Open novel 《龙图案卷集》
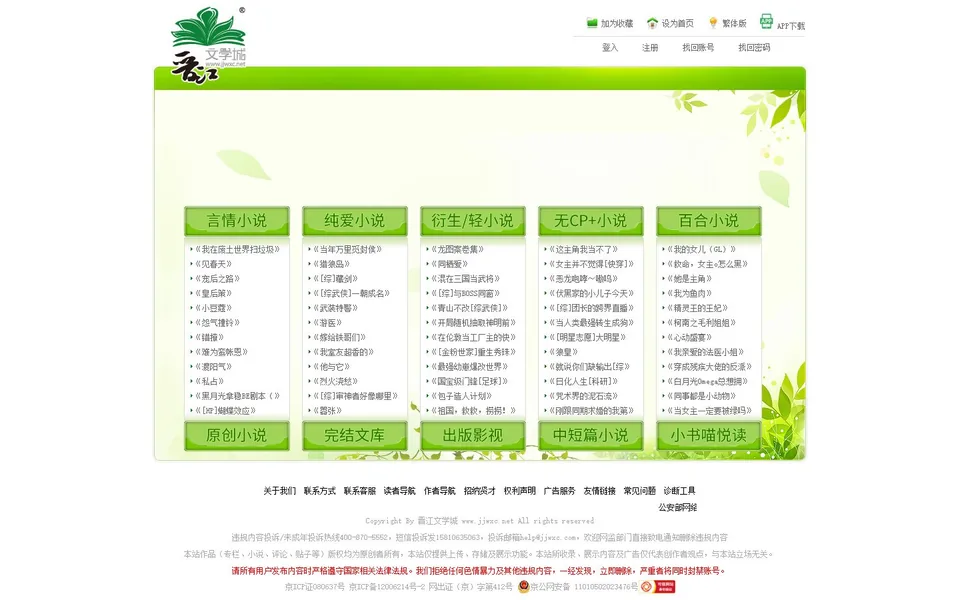This screenshot has width=960, height=600. click(x=457, y=249)
